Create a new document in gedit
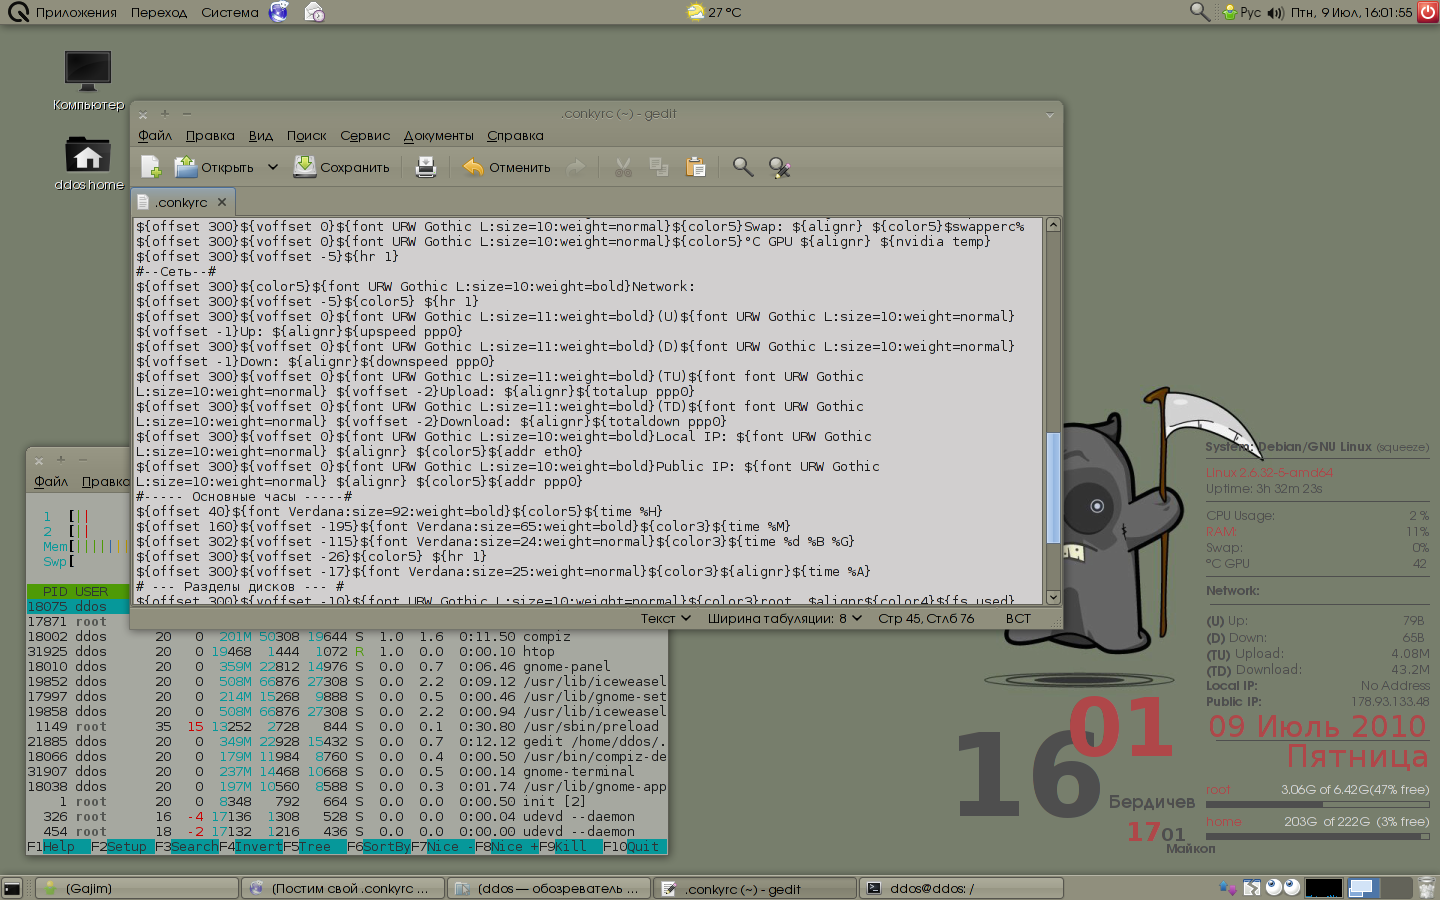Screen dimensions: 1440x900 [x=151, y=167]
